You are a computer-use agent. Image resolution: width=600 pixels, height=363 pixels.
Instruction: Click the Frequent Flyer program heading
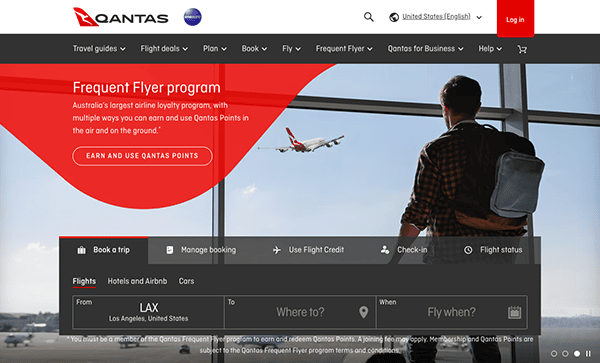[147, 88]
